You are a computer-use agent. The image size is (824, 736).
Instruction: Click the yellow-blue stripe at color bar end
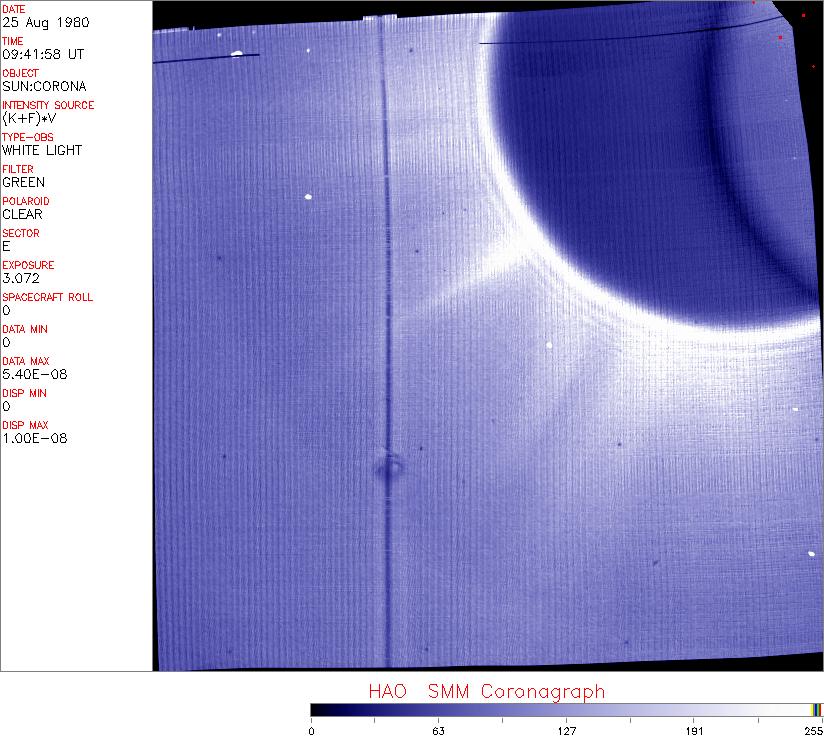(x=817, y=710)
